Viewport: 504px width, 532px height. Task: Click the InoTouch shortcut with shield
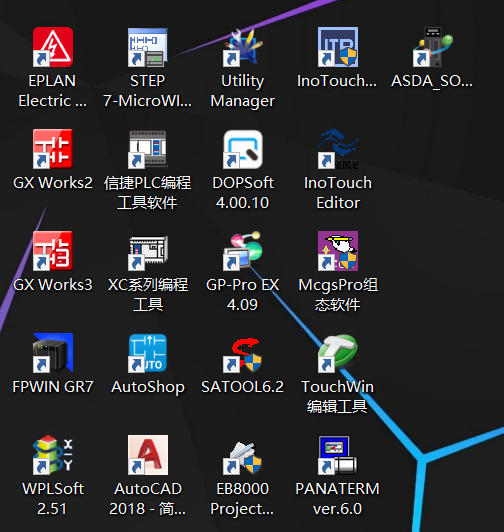point(338,47)
